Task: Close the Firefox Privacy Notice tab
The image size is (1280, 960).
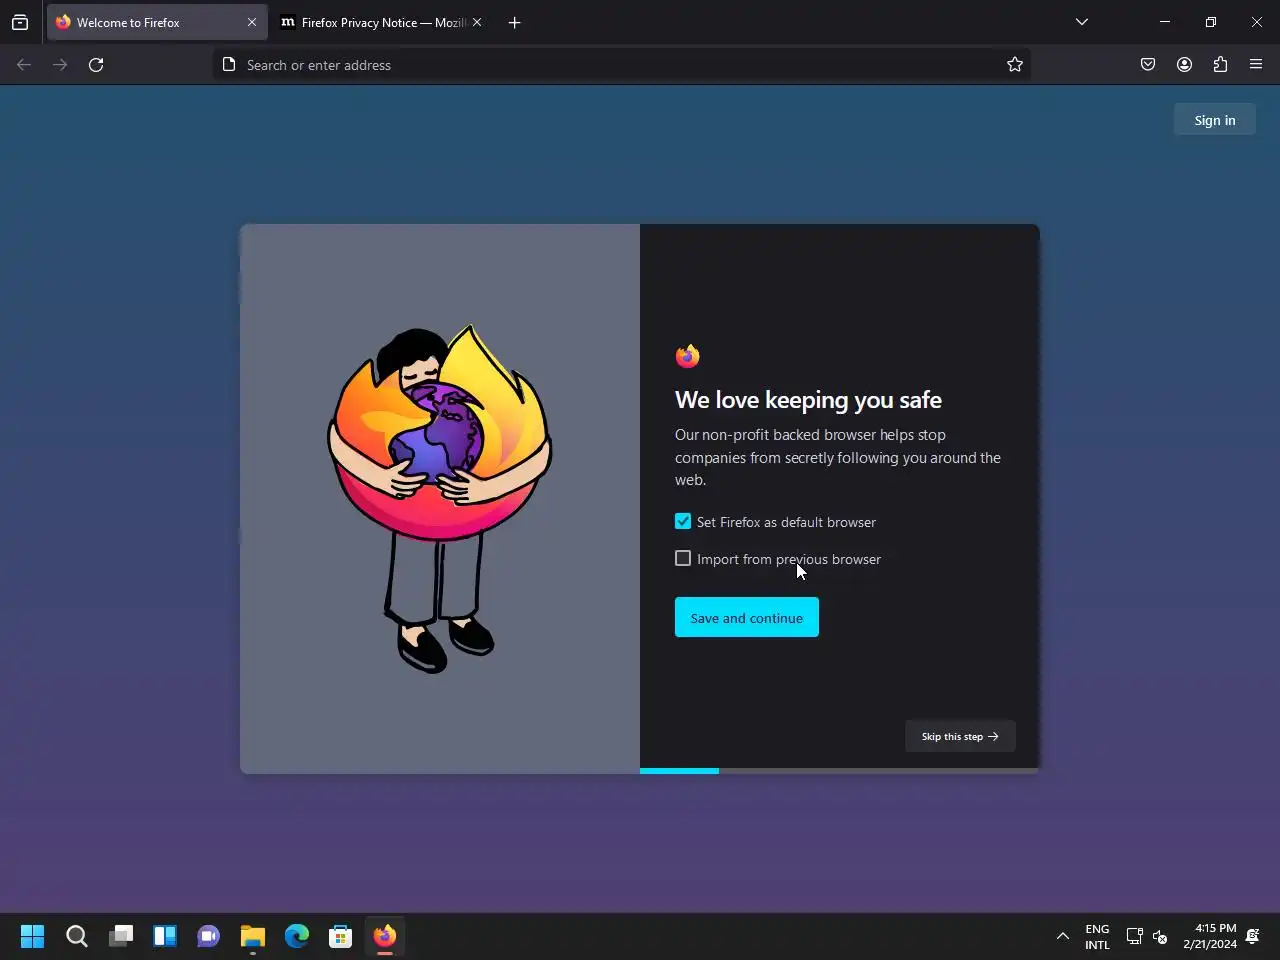Action: pos(477,22)
